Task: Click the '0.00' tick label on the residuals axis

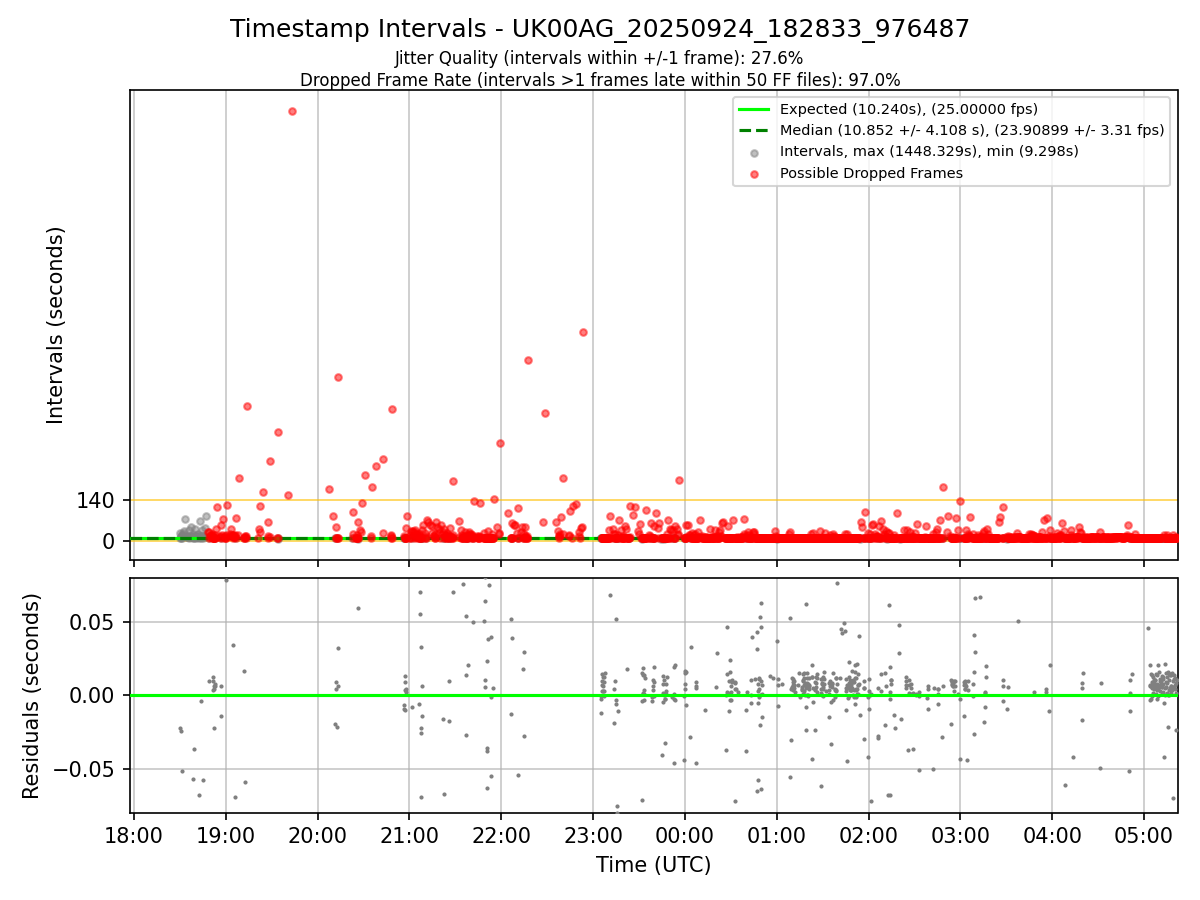Action: [x=92, y=696]
